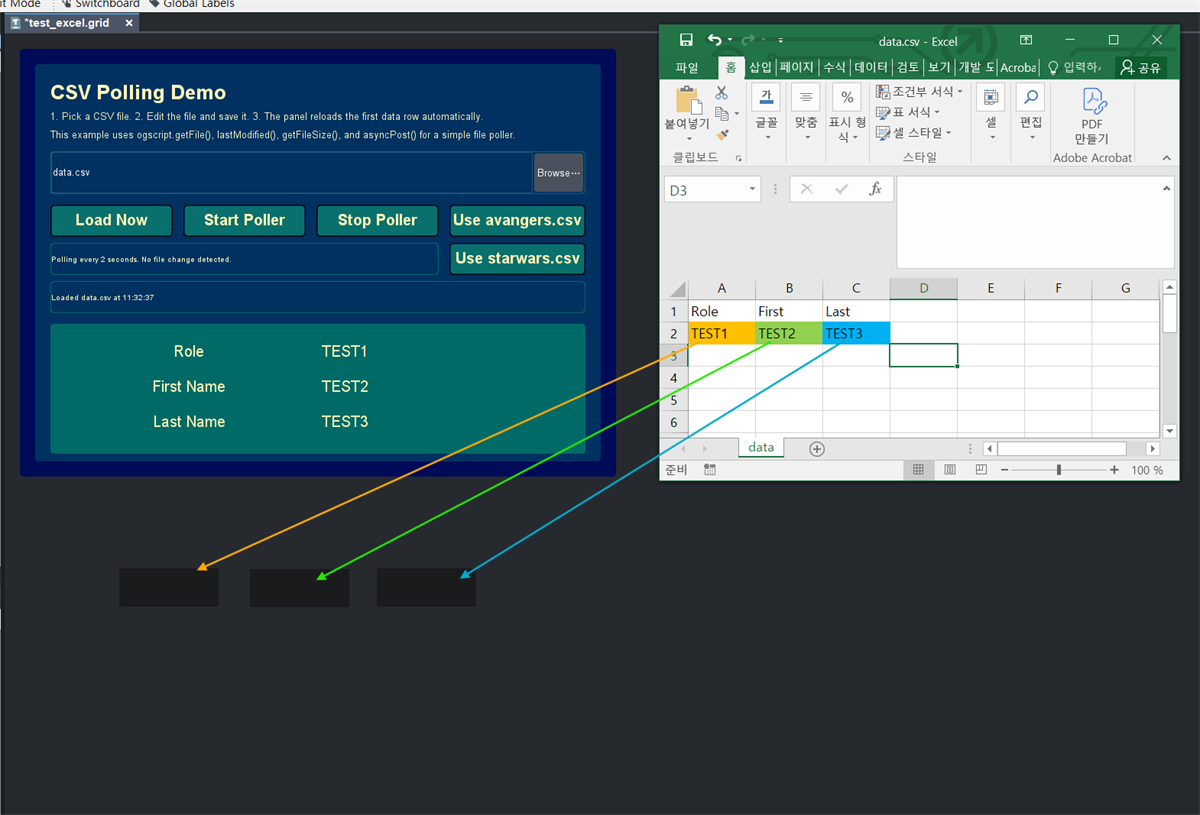This screenshot has width=1200, height=815.
Task: Click Save icon in Excel title bar
Action: [x=686, y=40]
